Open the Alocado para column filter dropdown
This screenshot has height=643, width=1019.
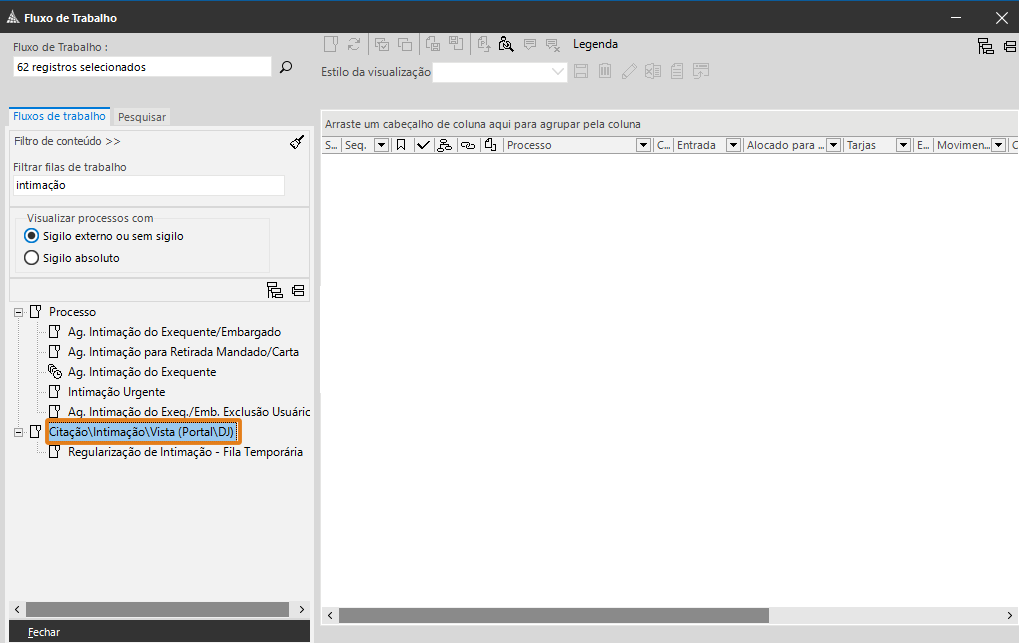pos(833,145)
